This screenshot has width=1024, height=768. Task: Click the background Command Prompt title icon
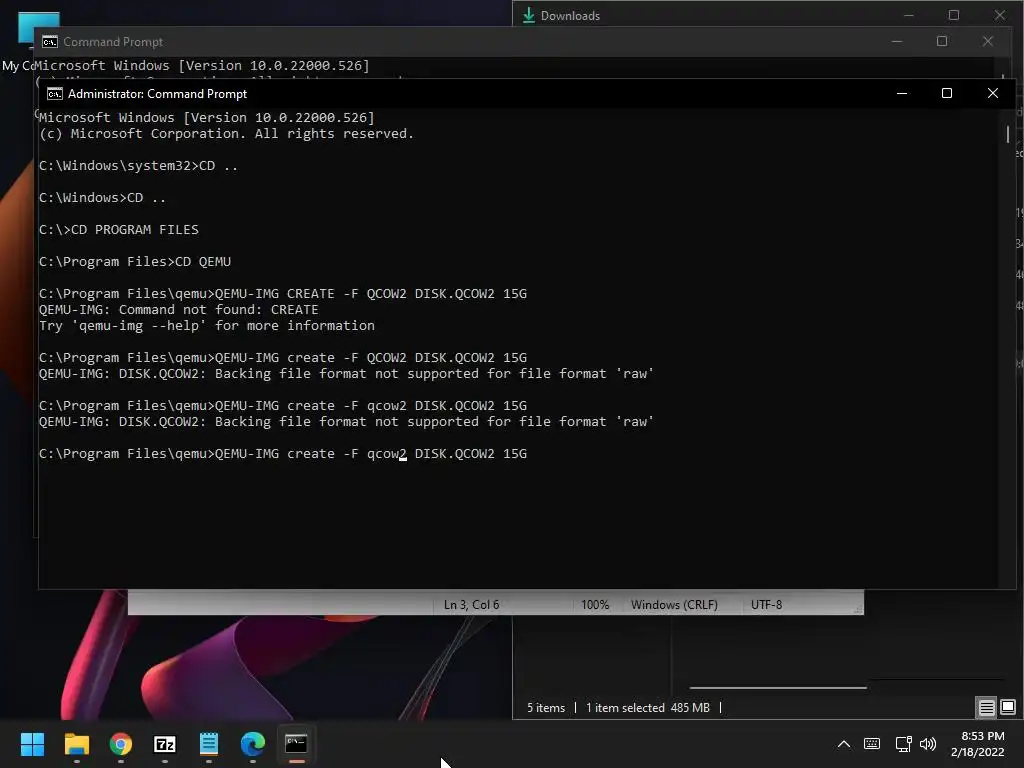[50, 42]
